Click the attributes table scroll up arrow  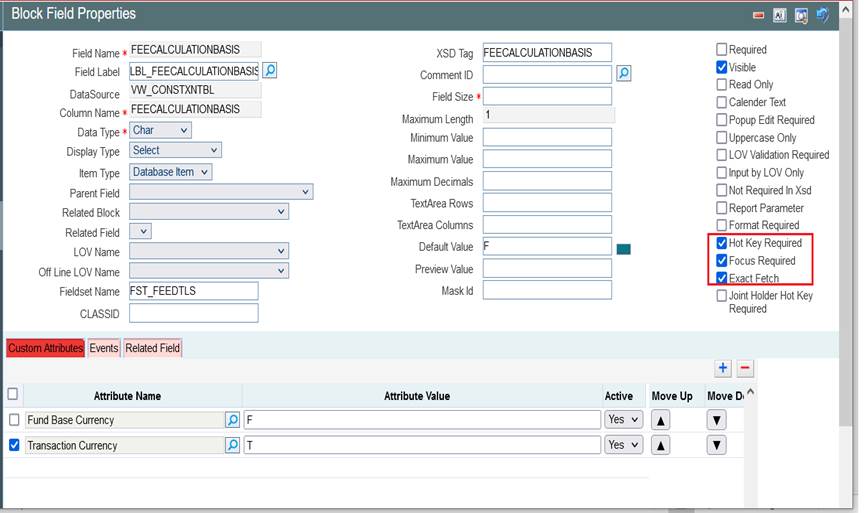[x=749, y=393]
